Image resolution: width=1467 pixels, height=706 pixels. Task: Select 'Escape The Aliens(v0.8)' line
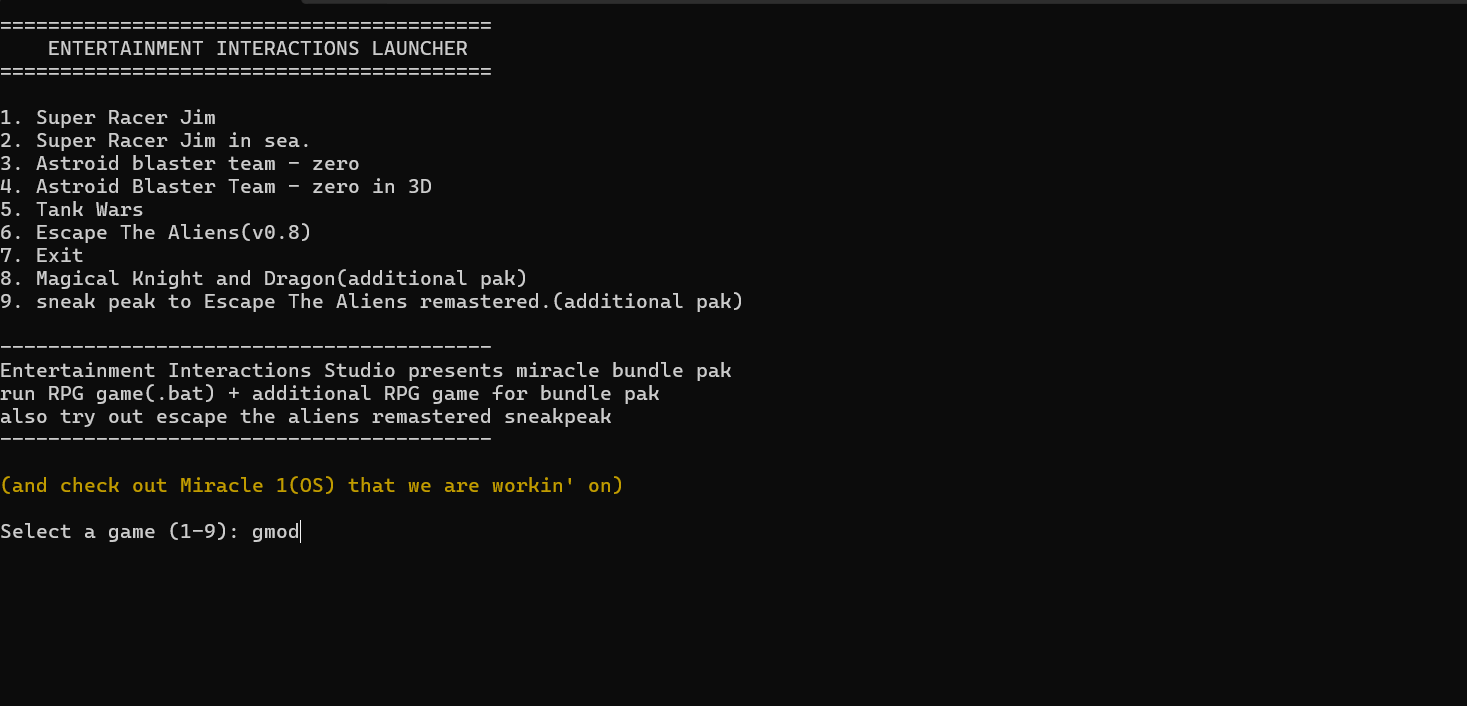pos(156,232)
